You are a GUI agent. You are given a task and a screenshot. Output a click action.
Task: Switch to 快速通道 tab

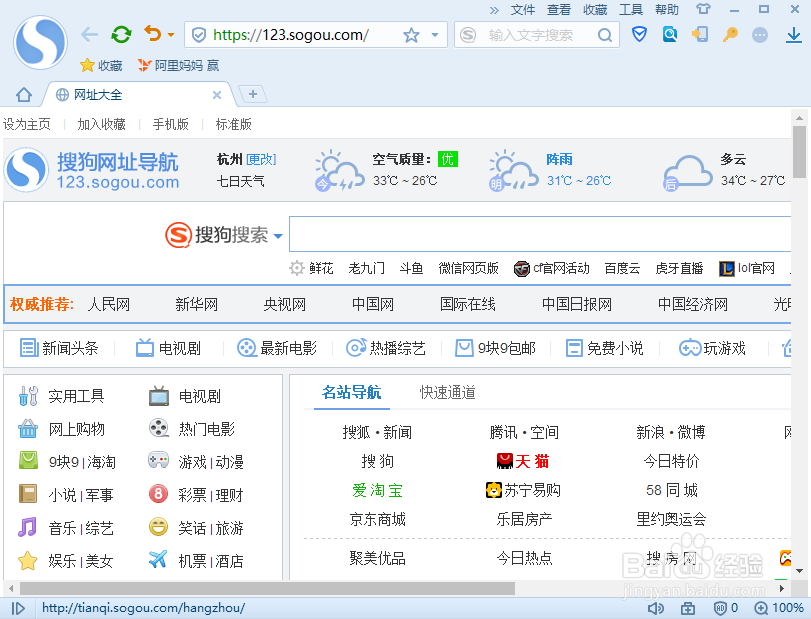click(x=447, y=392)
